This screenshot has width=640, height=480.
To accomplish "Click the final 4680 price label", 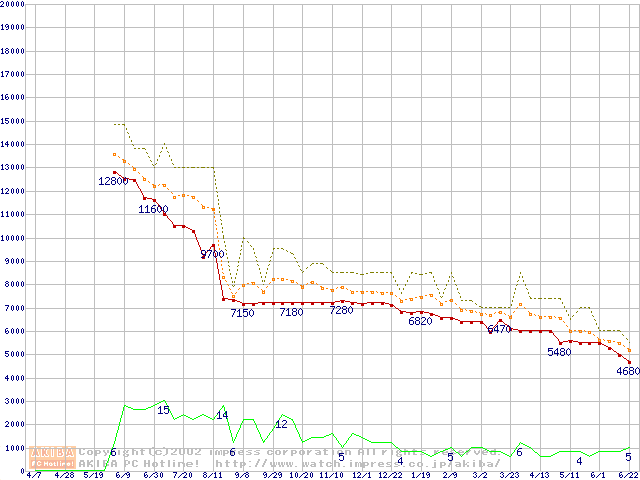I will click(627, 371).
